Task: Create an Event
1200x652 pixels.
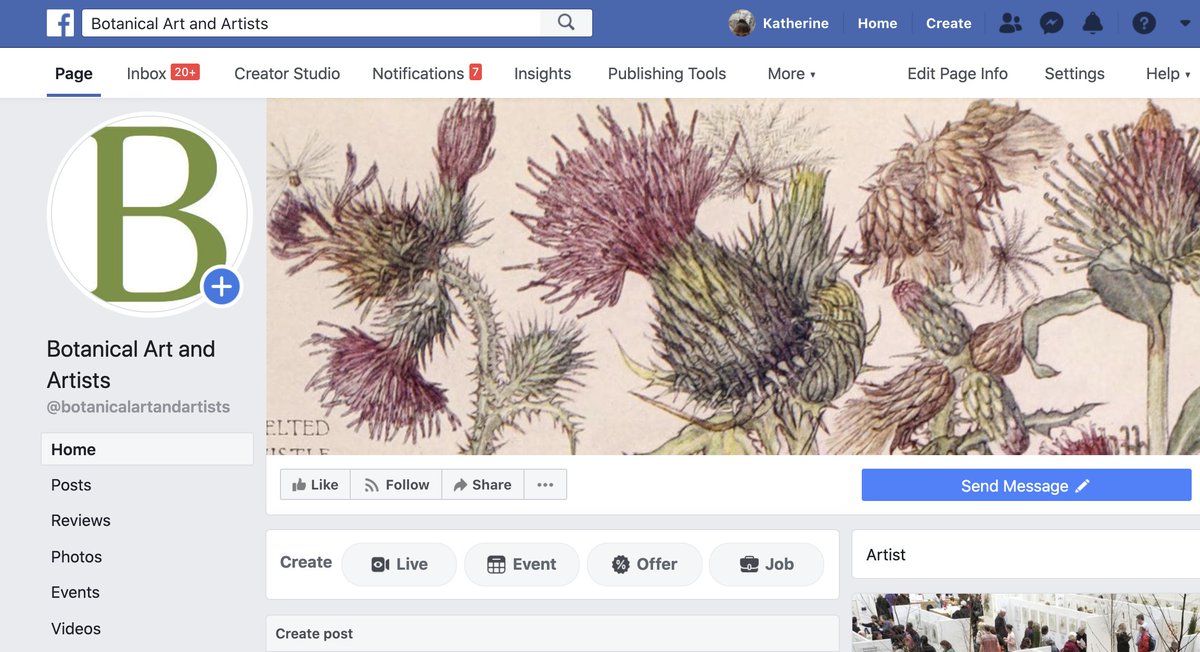Action: point(522,564)
